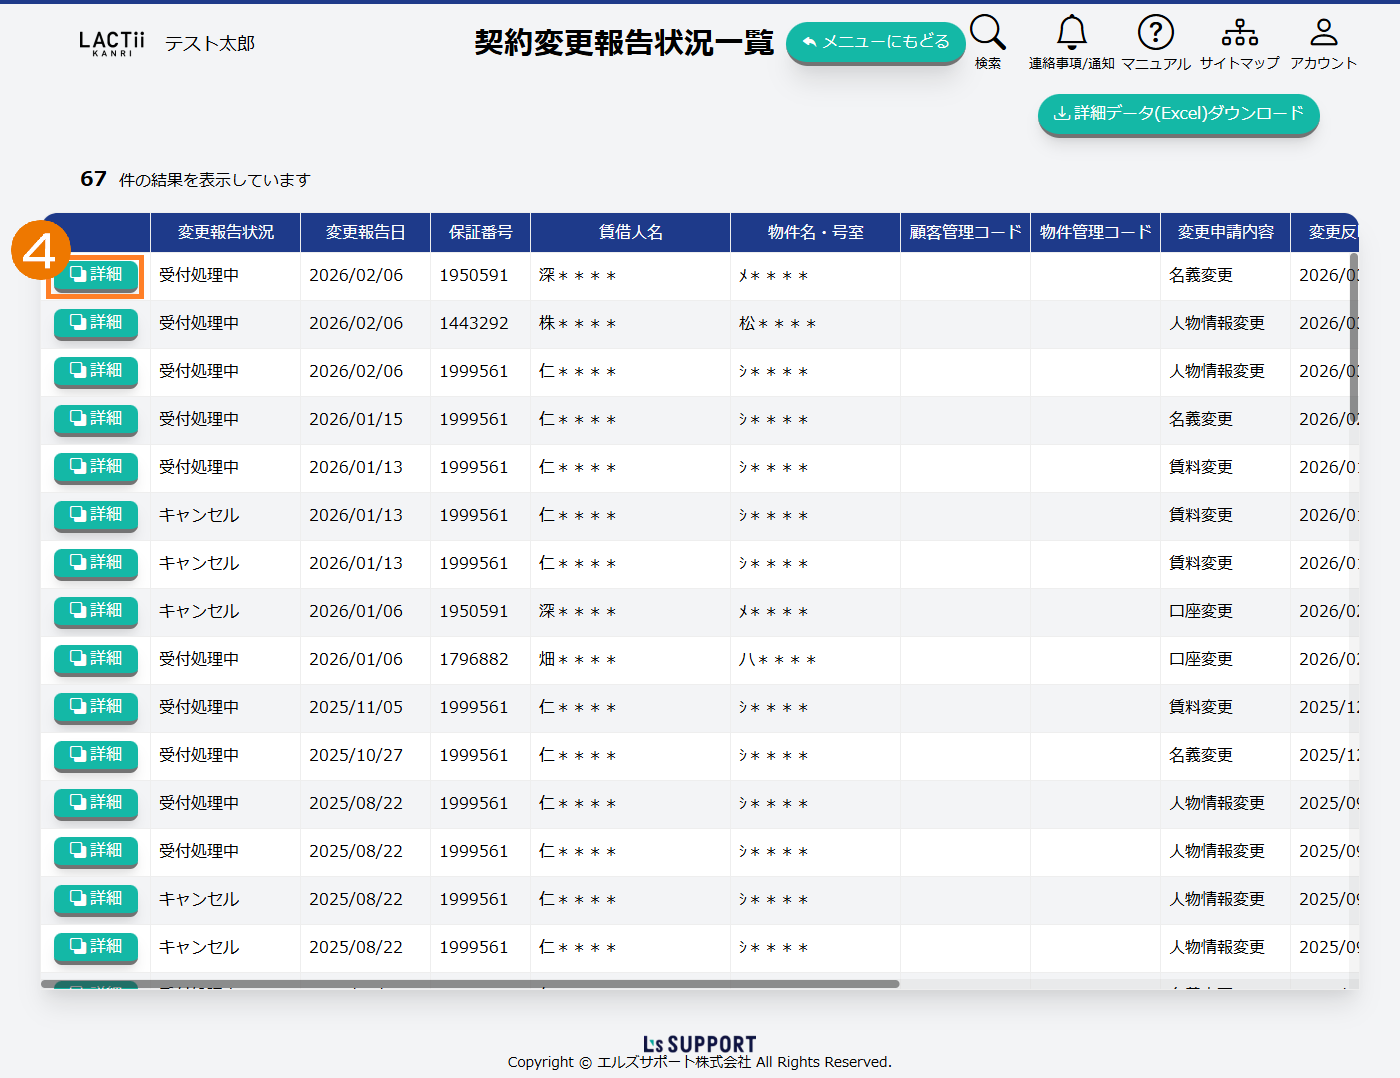Click the horizontal scrollbar under the table
1400x1078 pixels.
click(470, 984)
